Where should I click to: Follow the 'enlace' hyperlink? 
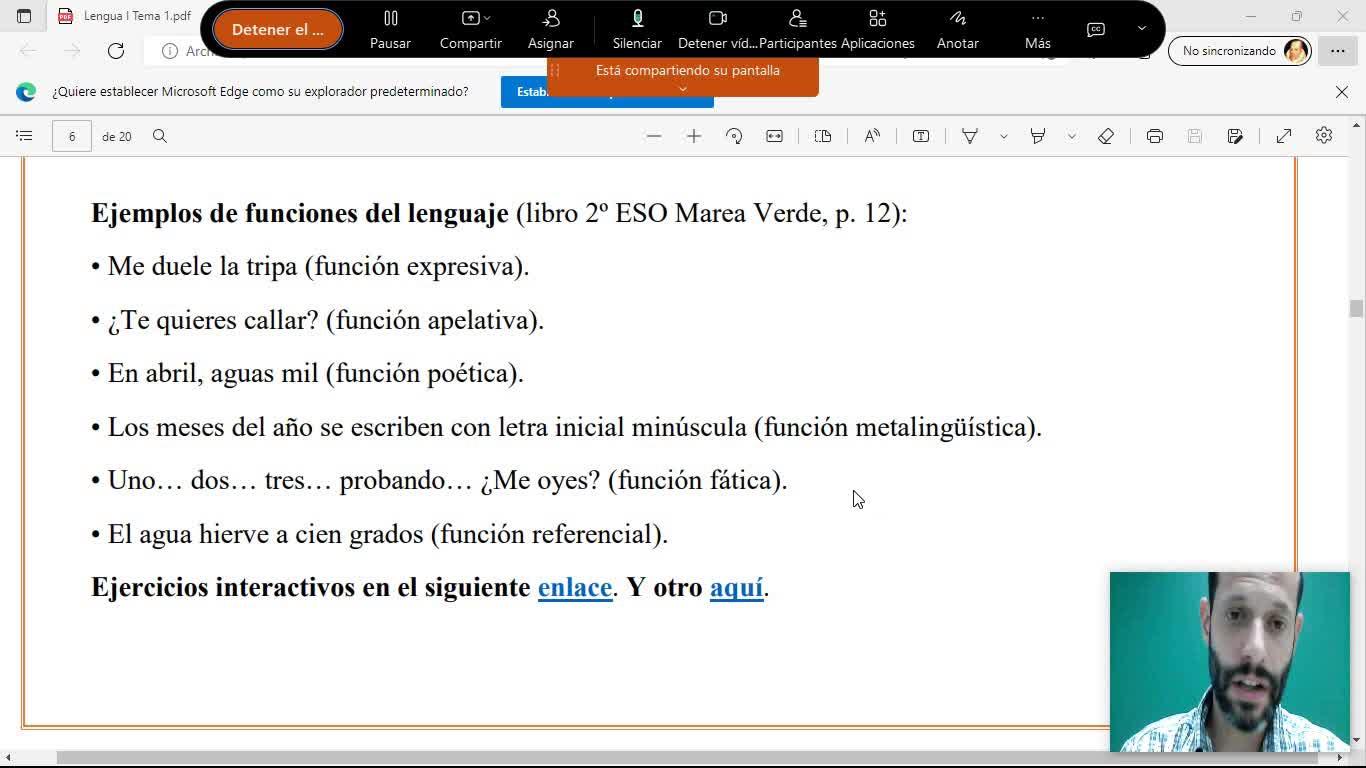pos(575,587)
